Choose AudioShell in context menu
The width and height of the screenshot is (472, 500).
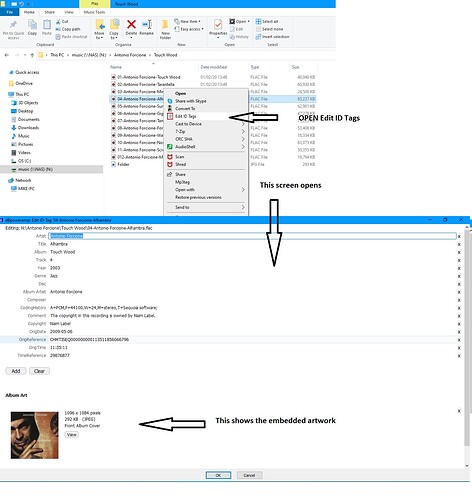185,147
